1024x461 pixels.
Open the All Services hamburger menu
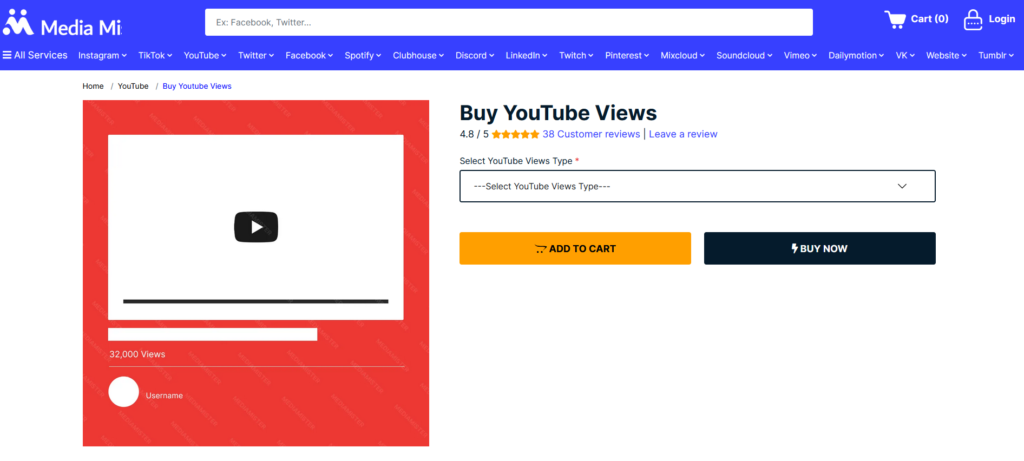(x=35, y=56)
